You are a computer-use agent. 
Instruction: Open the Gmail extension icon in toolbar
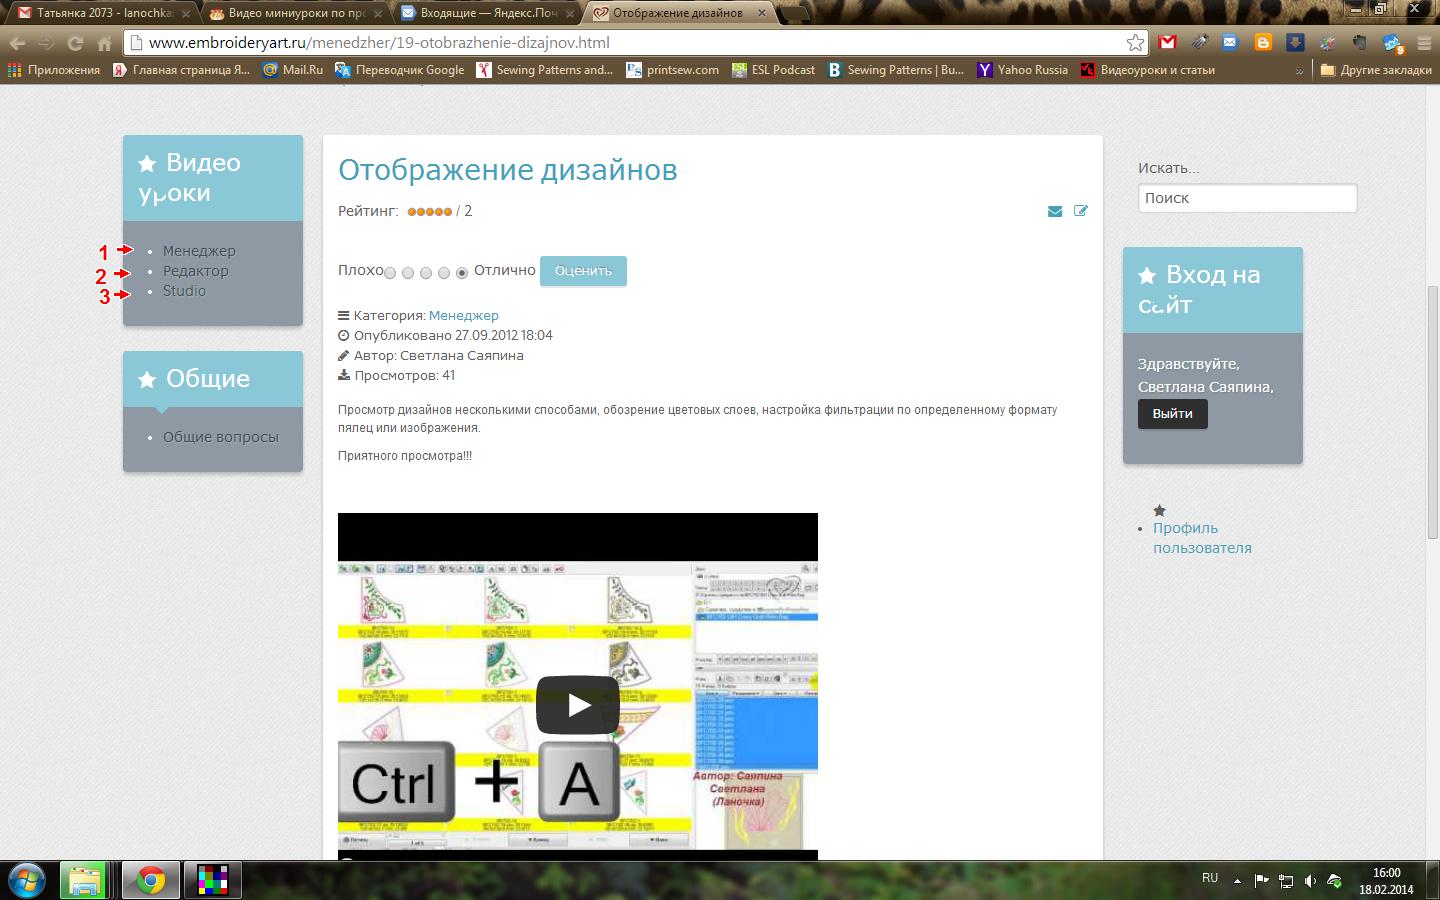point(1167,43)
